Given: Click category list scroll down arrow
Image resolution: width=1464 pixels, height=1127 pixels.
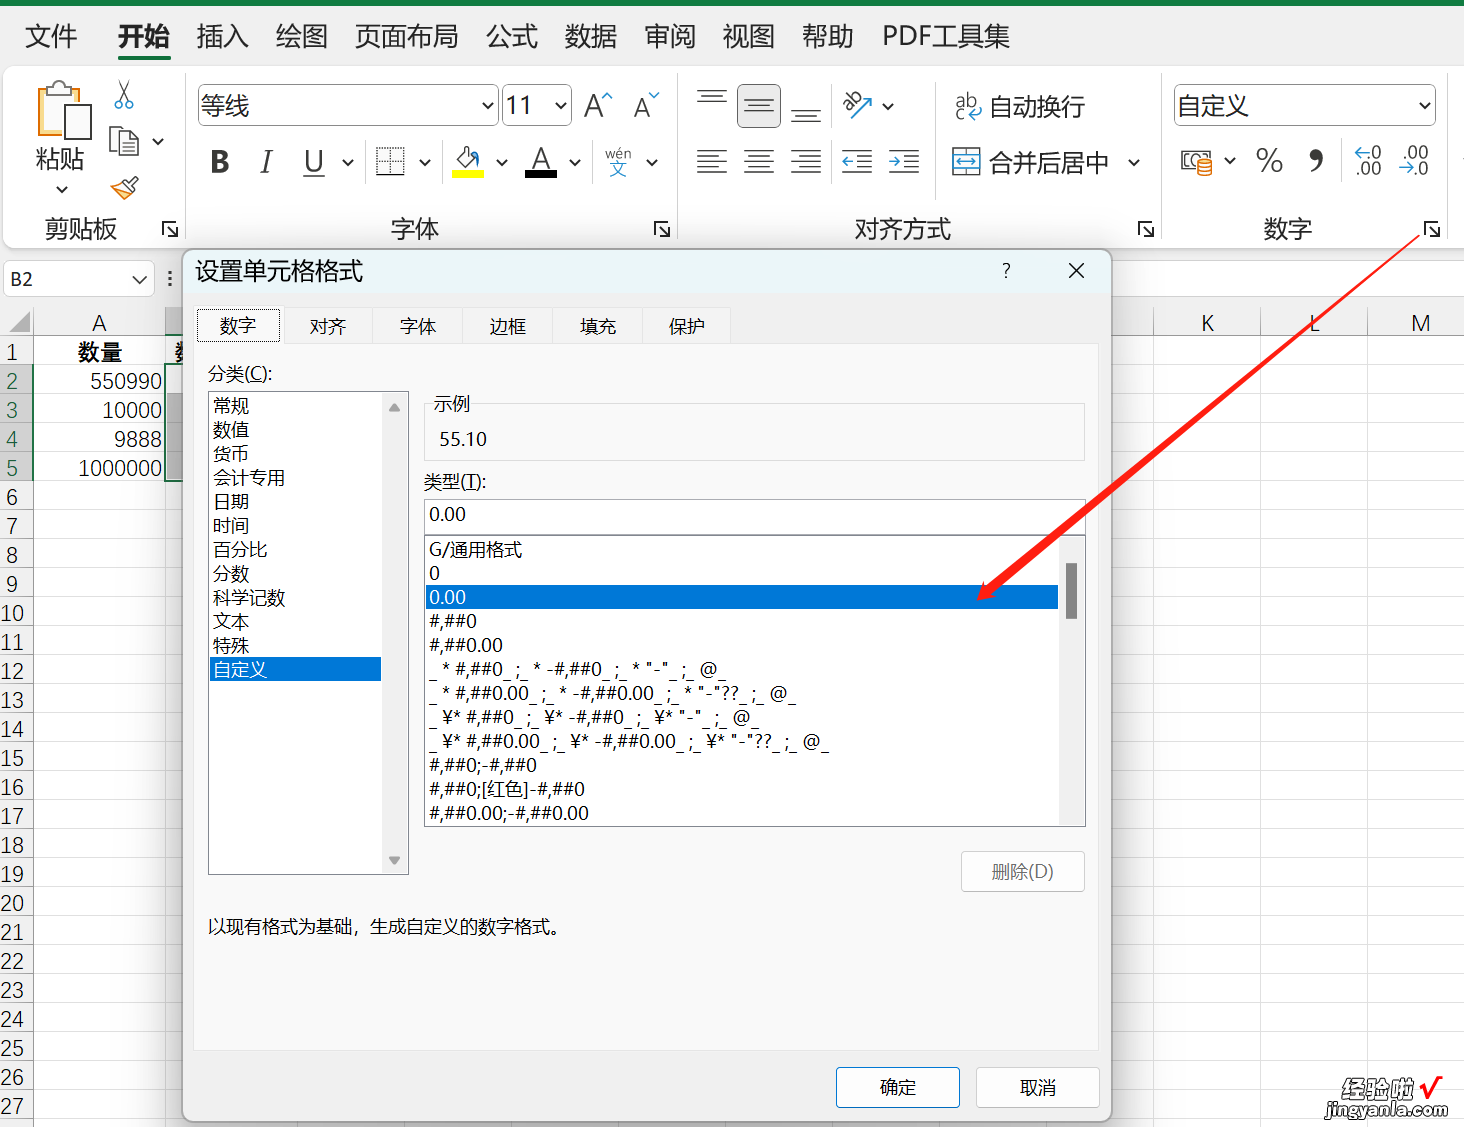Looking at the screenshot, I should pyautogui.click(x=395, y=861).
